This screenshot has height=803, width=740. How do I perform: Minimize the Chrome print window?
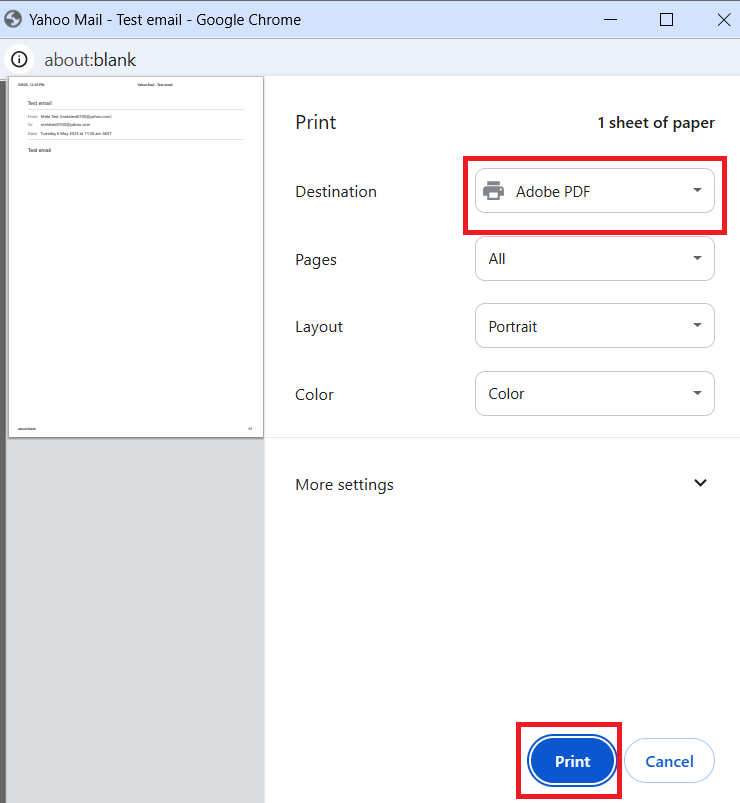610,19
